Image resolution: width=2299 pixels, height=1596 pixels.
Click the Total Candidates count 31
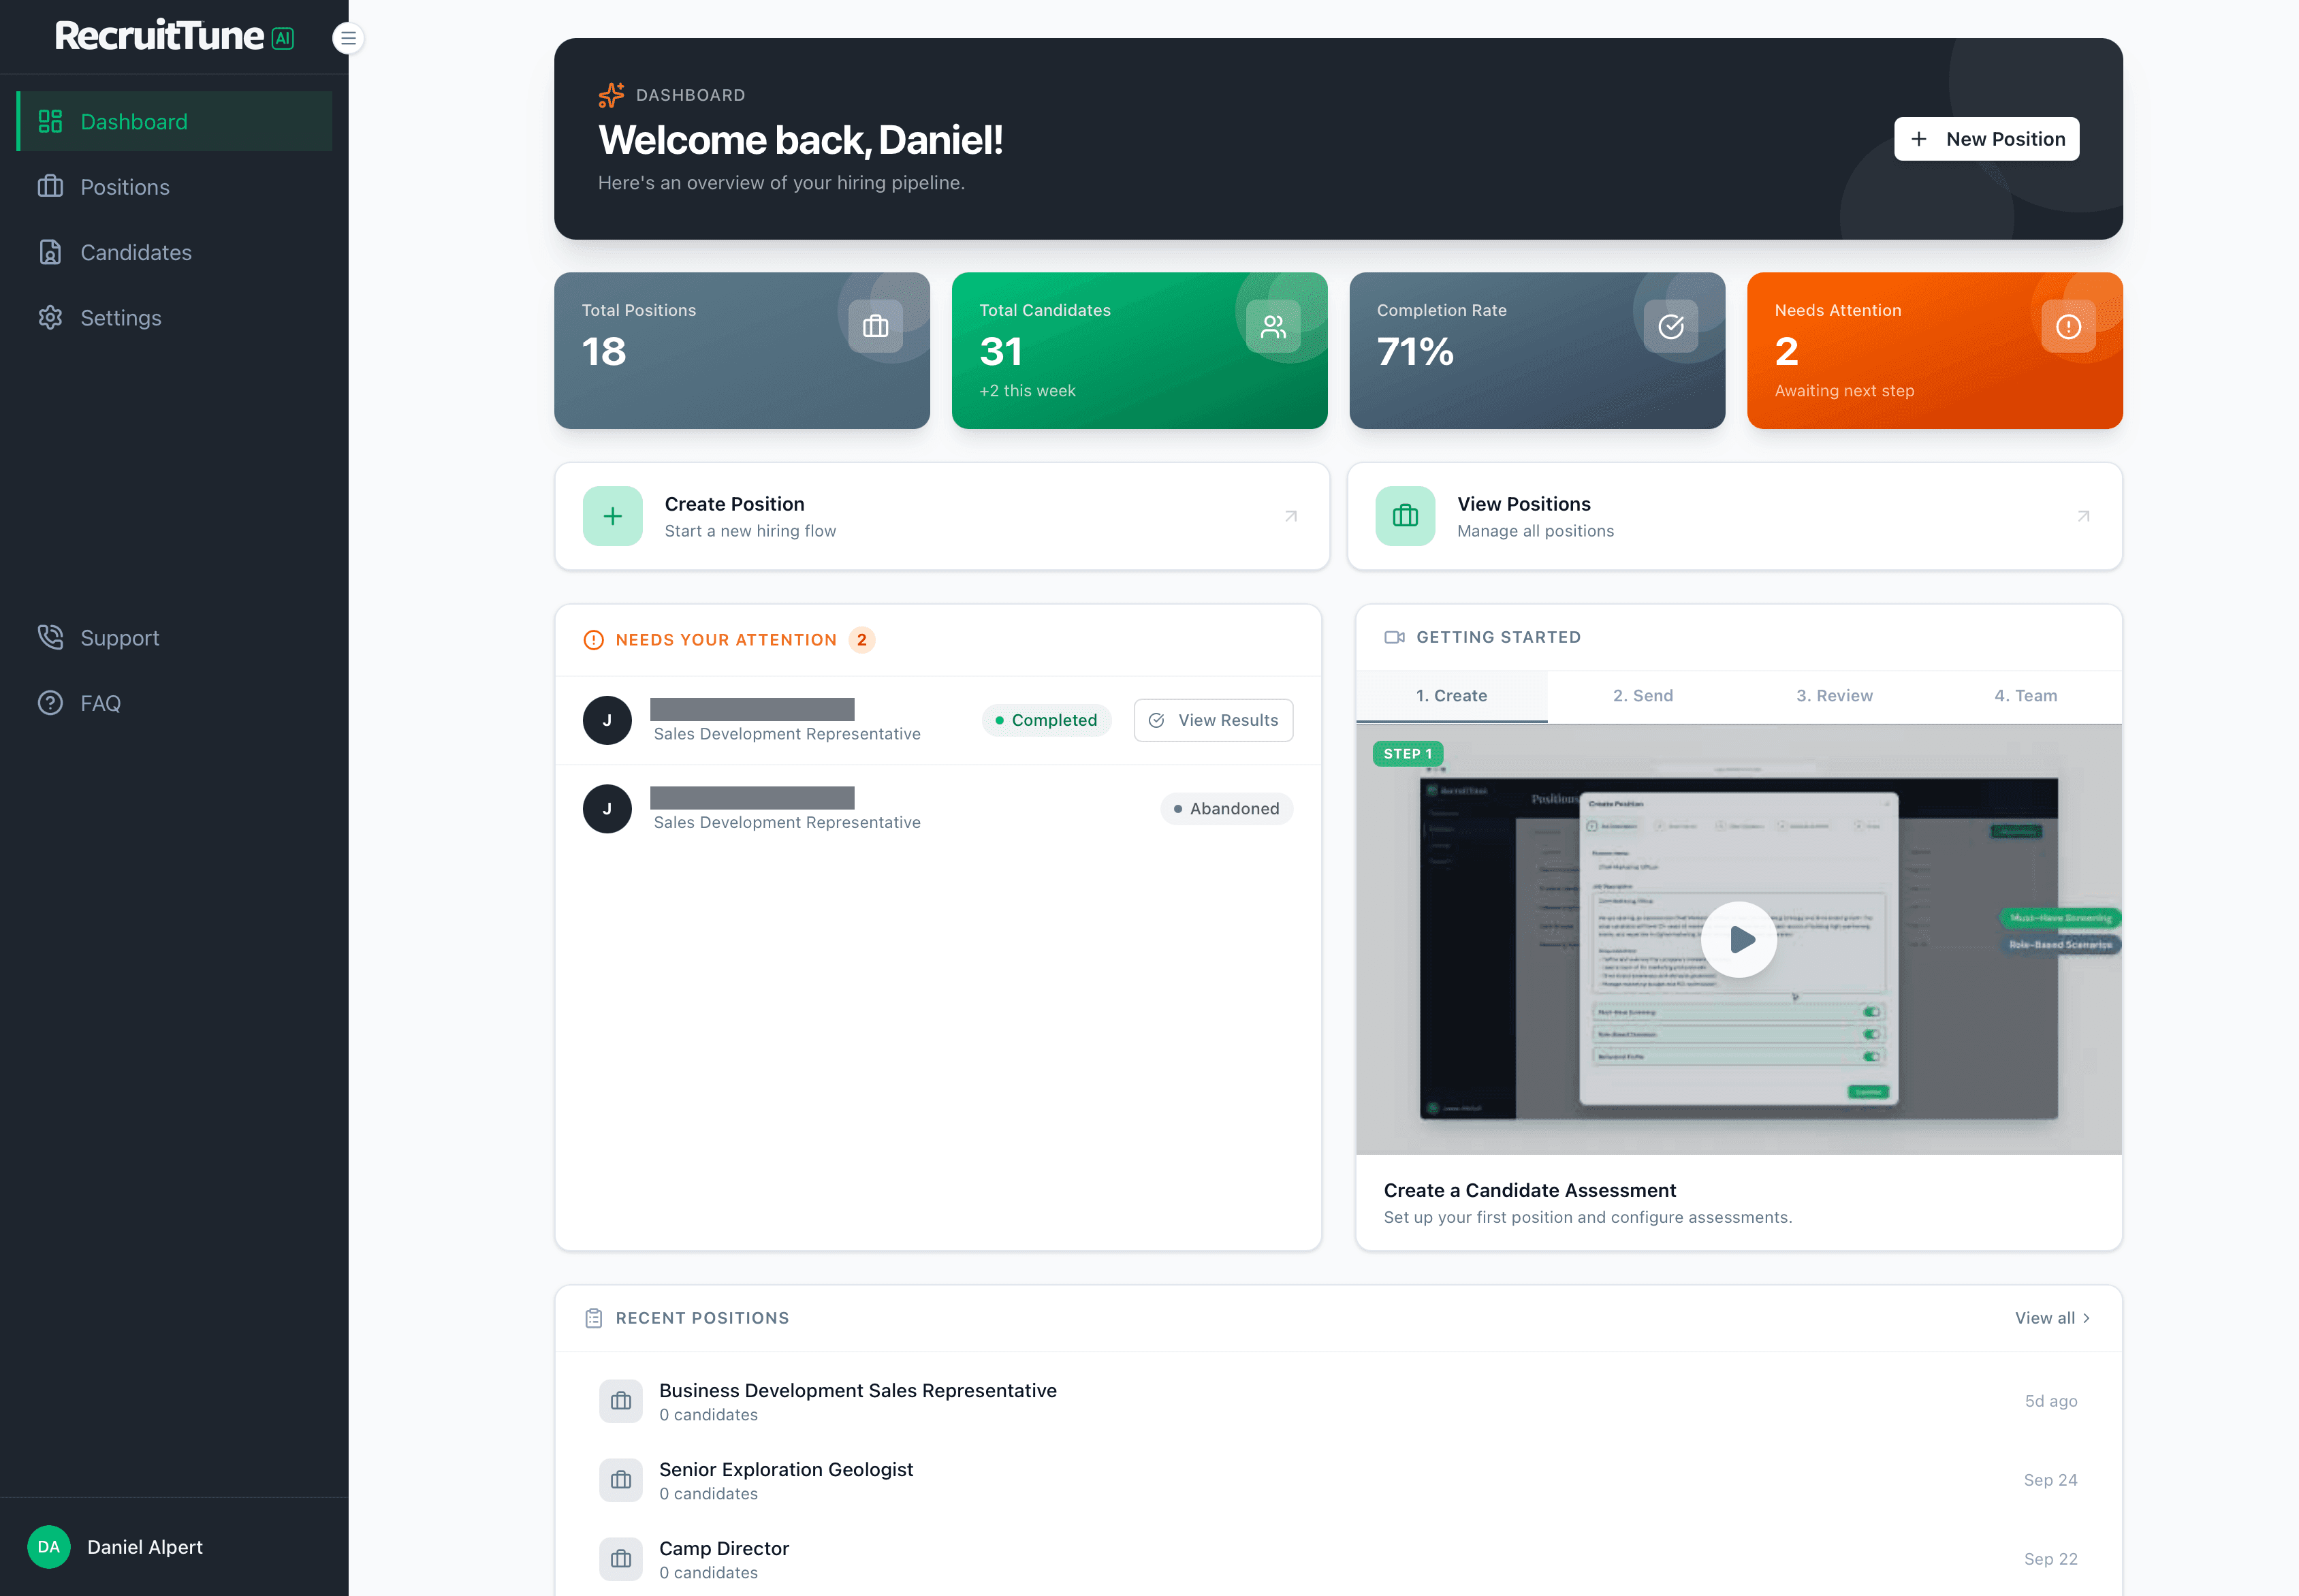pyautogui.click(x=1000, y=351)
